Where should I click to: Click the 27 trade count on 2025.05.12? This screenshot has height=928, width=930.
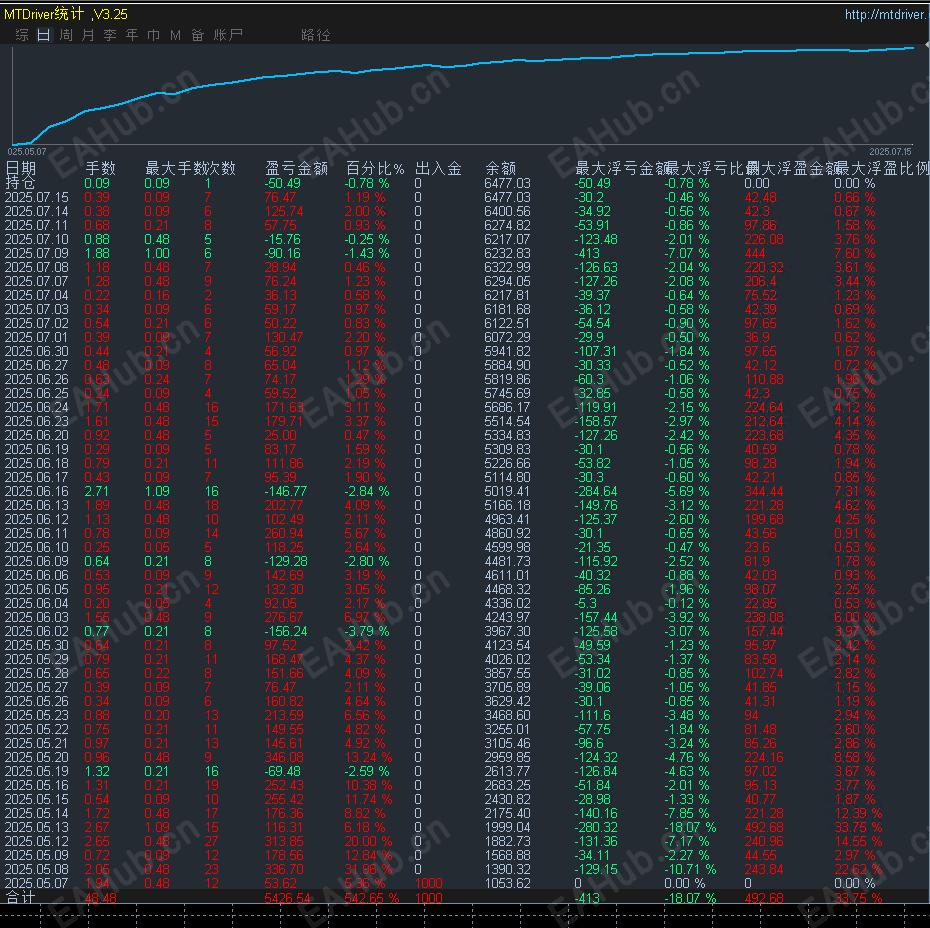[212, 841]
